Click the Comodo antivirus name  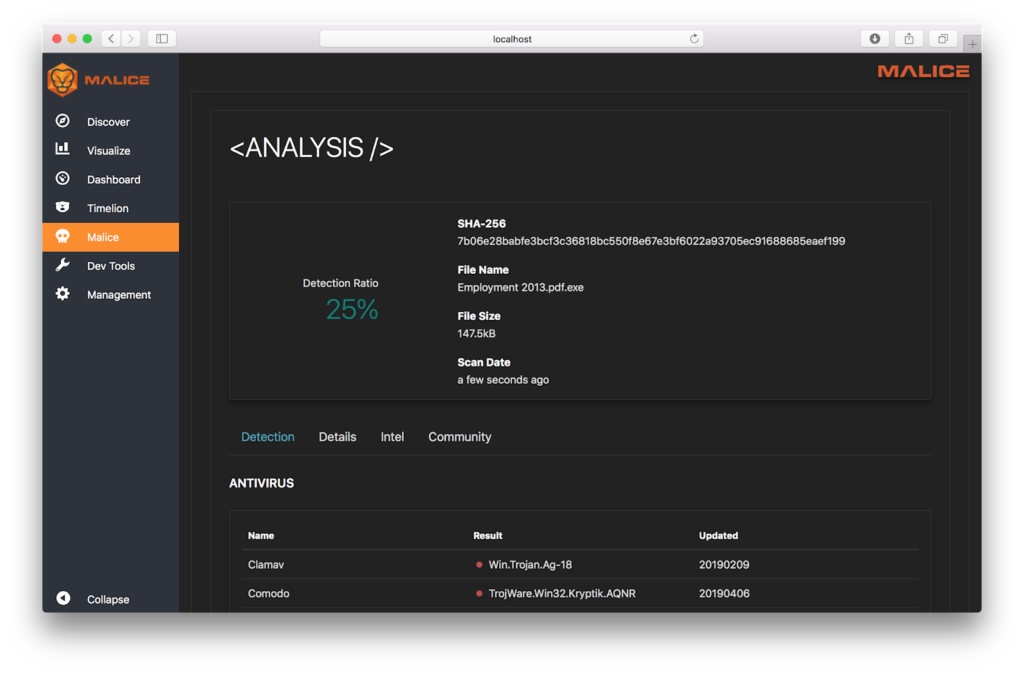268,593
